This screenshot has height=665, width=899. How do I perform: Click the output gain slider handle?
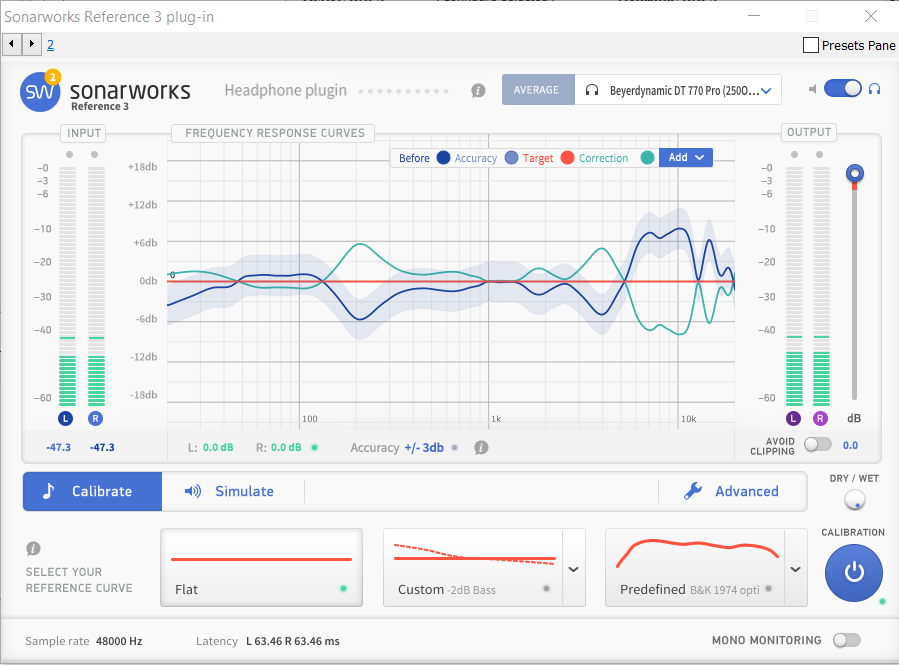point(854,173)
